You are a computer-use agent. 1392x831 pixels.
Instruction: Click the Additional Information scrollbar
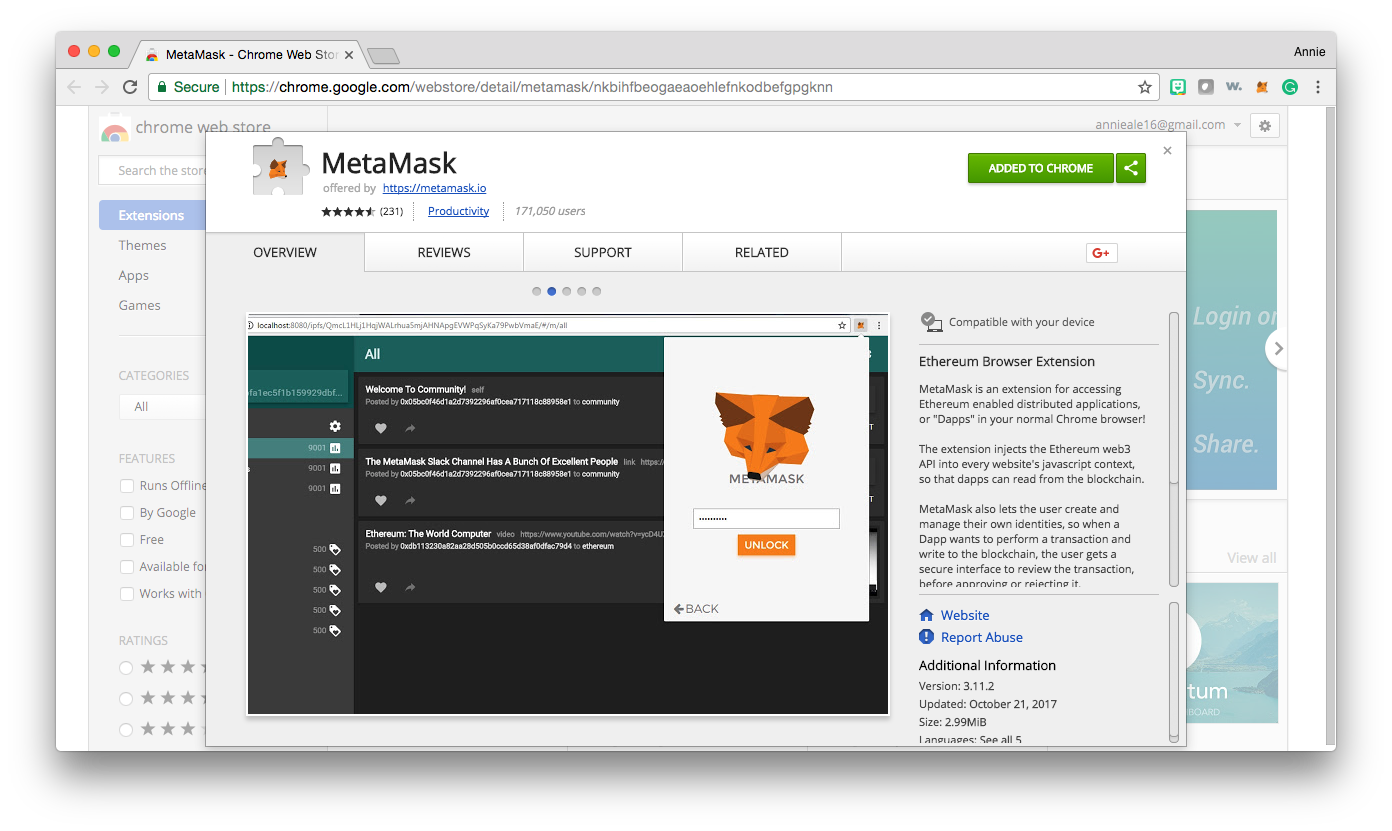point(1174,671)
